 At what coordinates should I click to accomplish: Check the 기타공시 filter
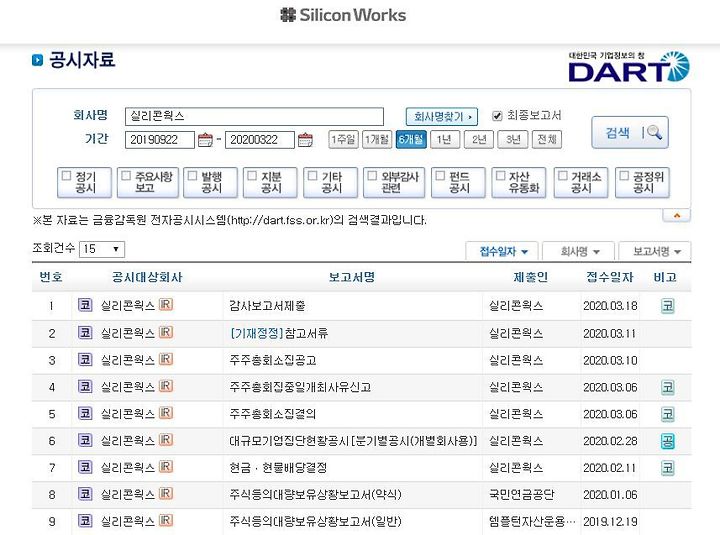coord(313,176)
